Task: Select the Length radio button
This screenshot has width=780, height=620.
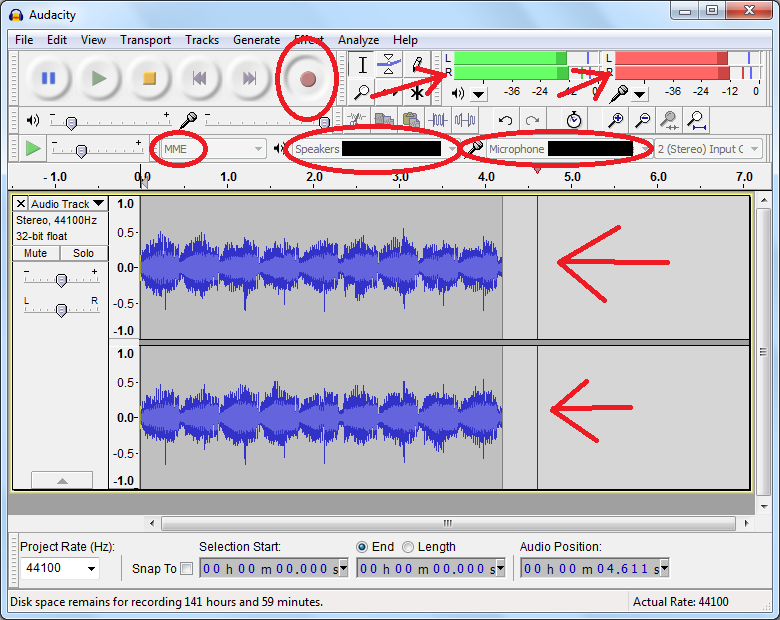Action: [x=408, y=547]
